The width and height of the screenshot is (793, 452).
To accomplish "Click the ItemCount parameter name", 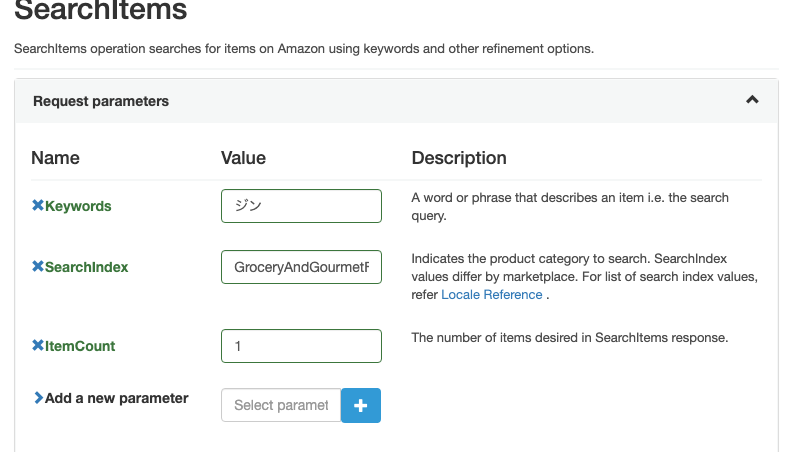I will pyautogui.click(x=80, y=346).
